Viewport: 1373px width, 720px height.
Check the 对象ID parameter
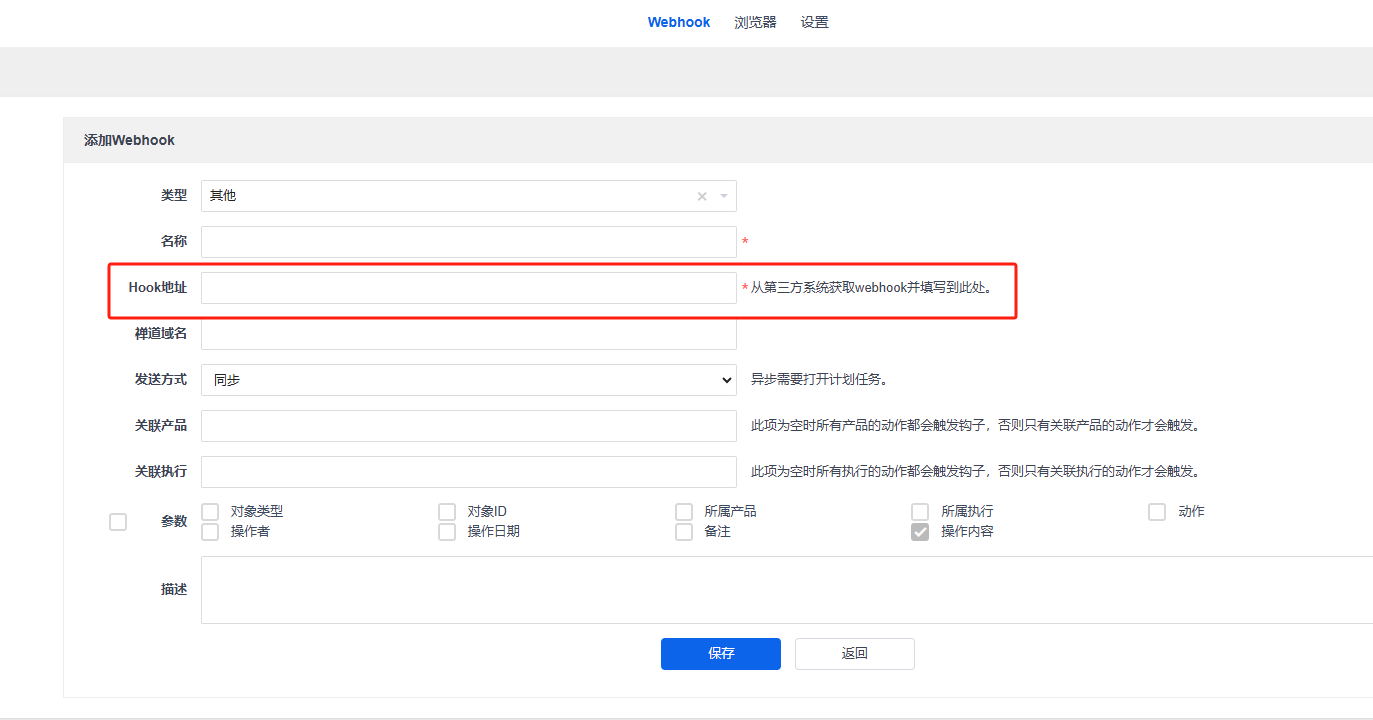coord(446,510)
